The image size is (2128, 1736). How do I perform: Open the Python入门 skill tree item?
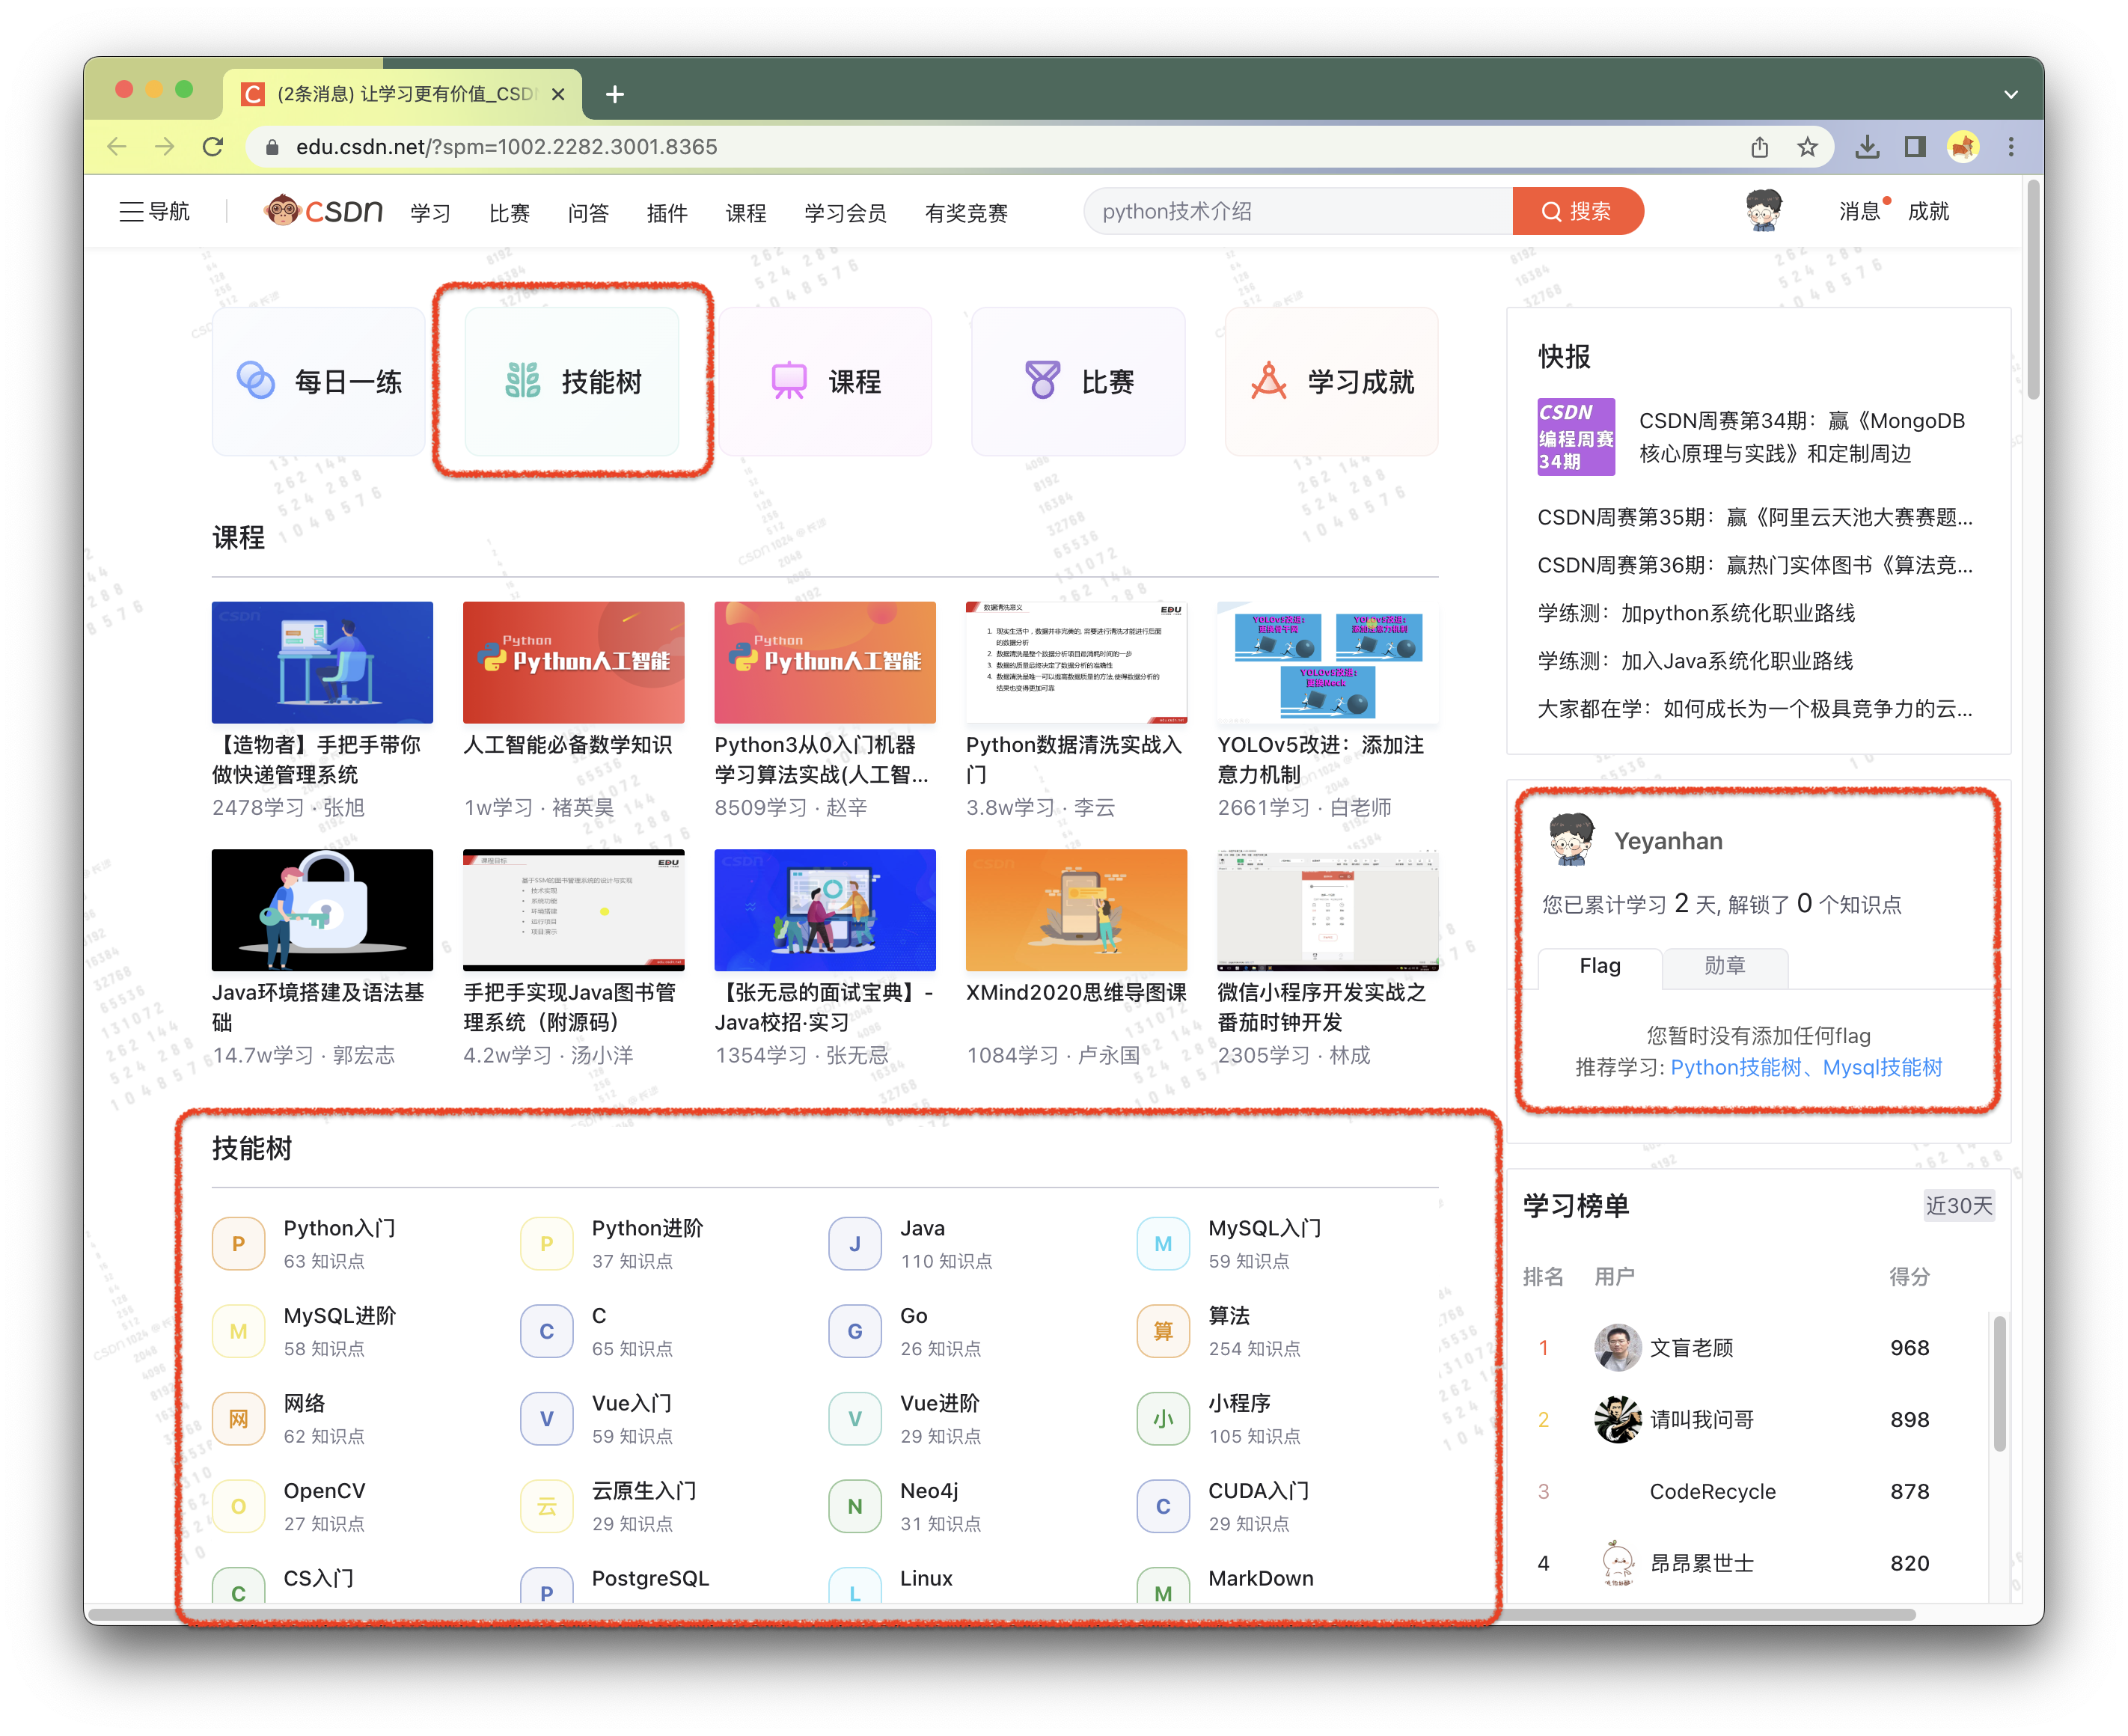click(339, 1228)
